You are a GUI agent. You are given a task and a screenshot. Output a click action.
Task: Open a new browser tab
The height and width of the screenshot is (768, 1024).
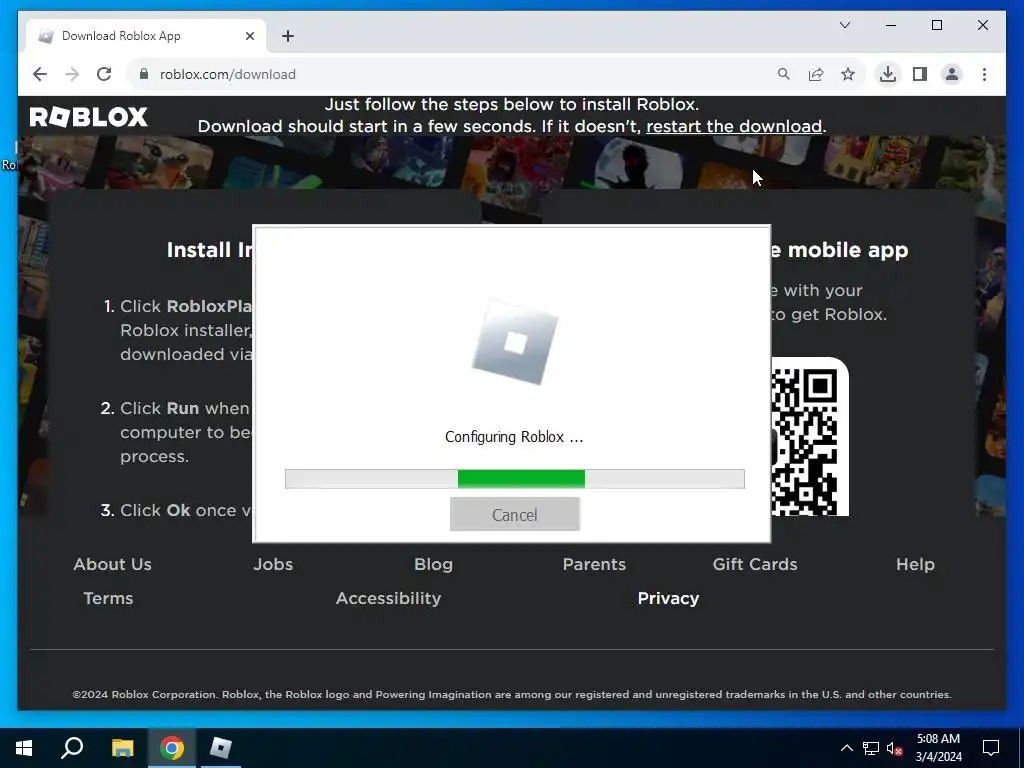point(288,36)
